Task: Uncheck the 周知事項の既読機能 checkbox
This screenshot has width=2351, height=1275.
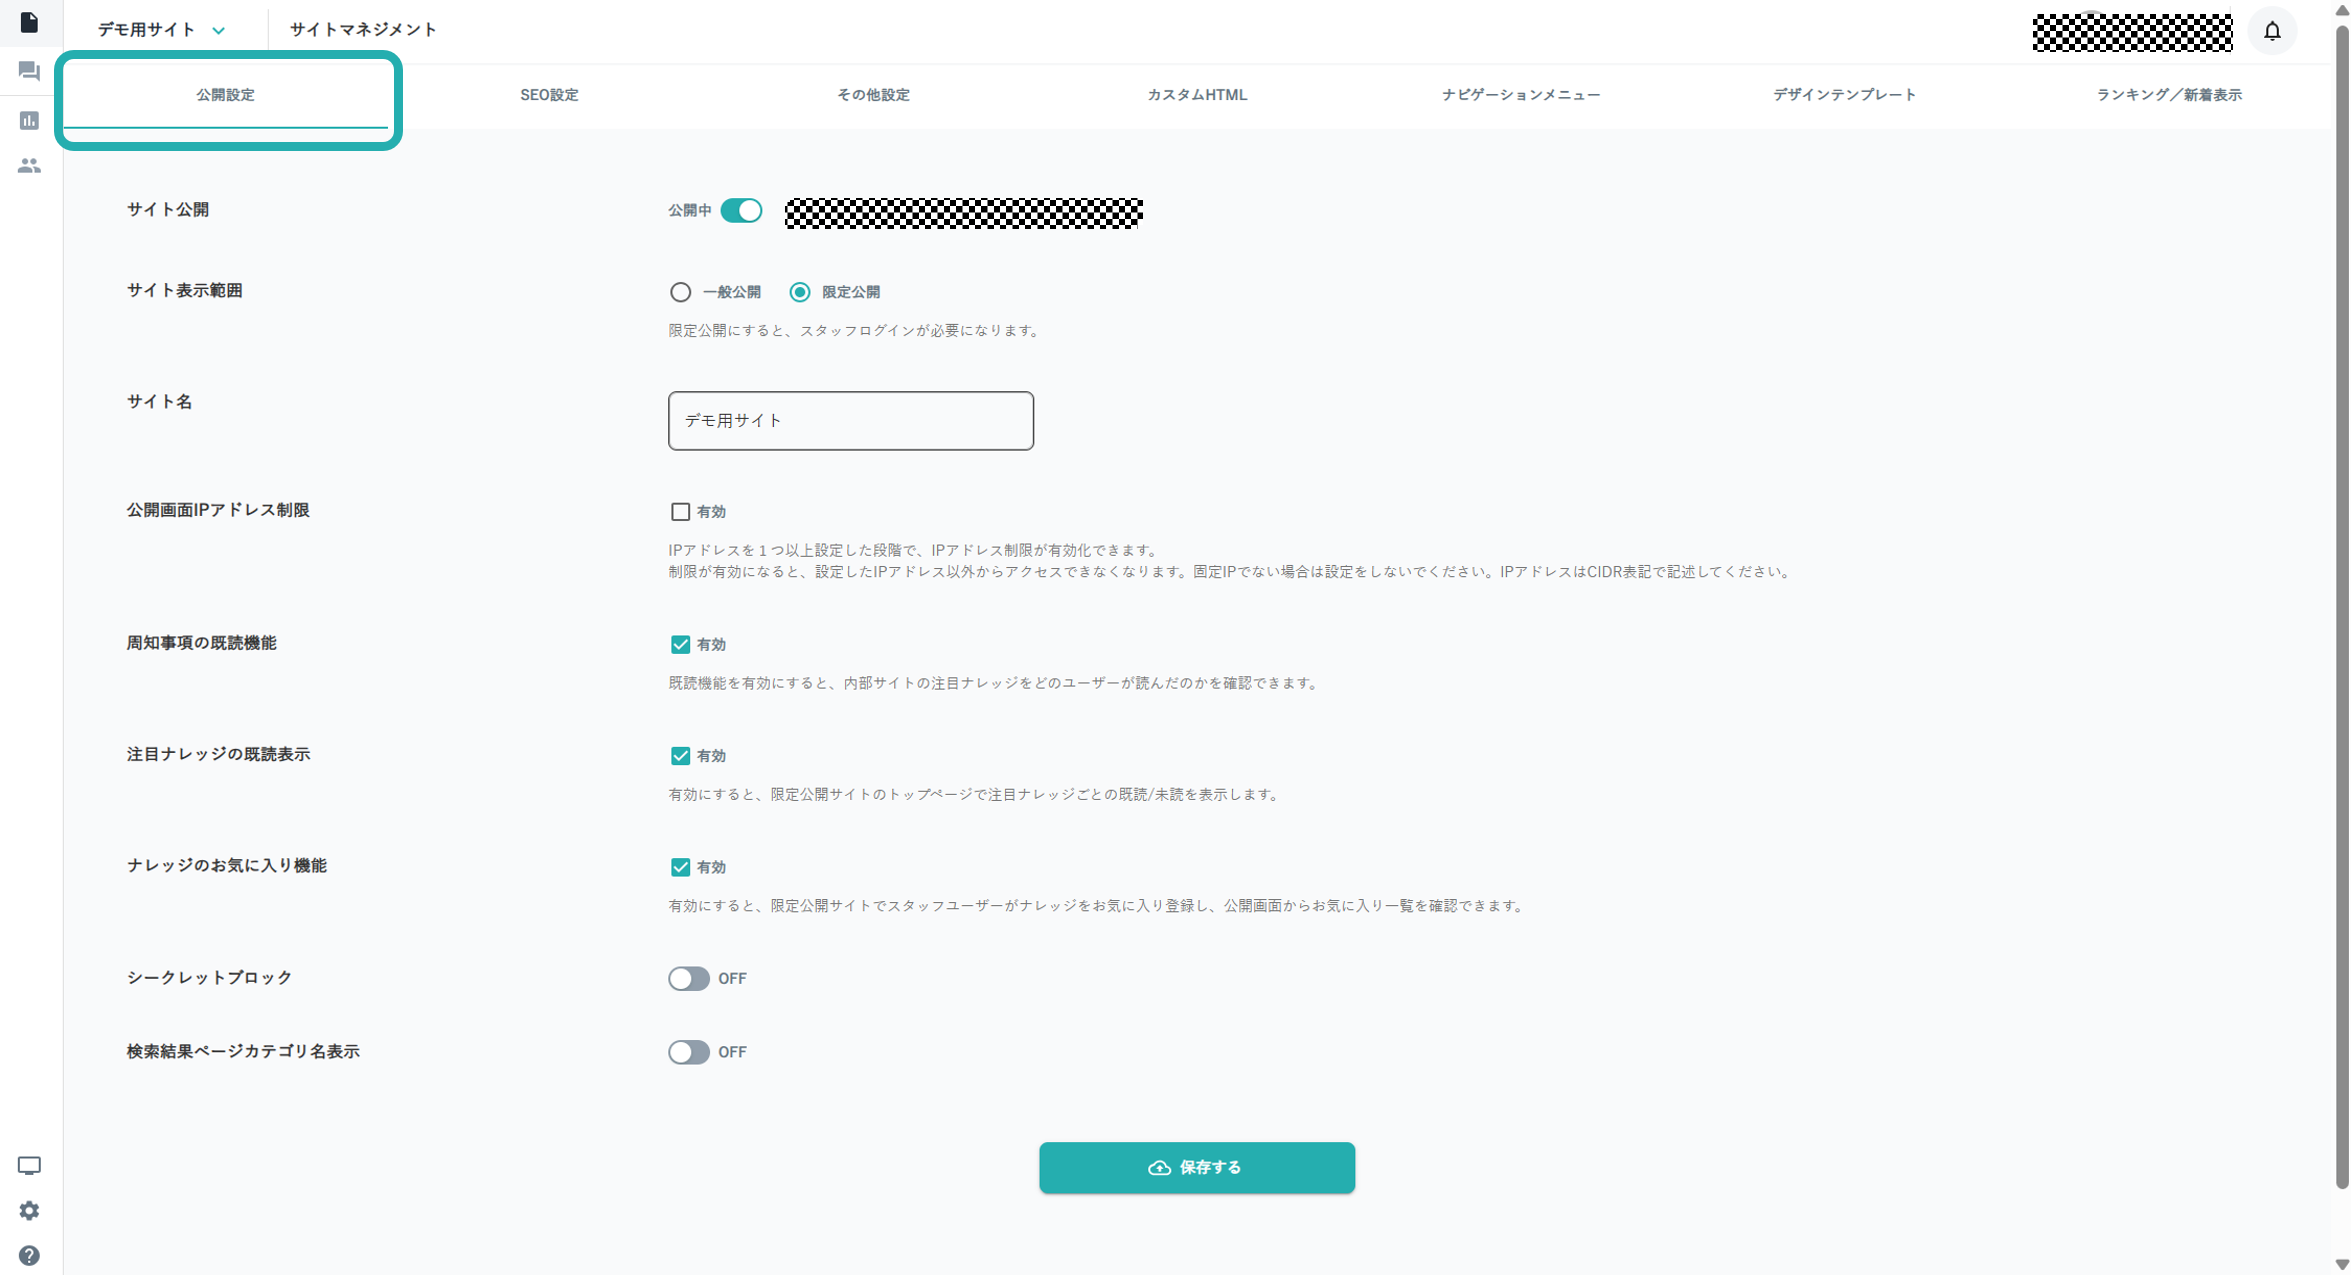Action: 680,645
